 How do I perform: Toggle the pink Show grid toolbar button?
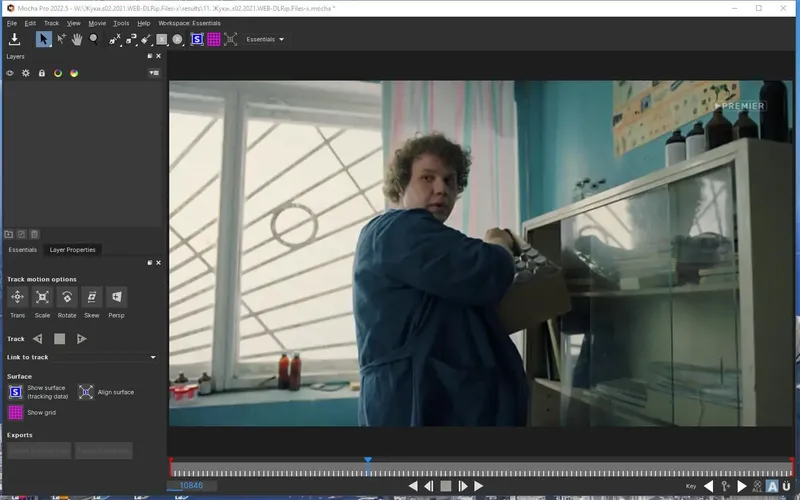214,39
